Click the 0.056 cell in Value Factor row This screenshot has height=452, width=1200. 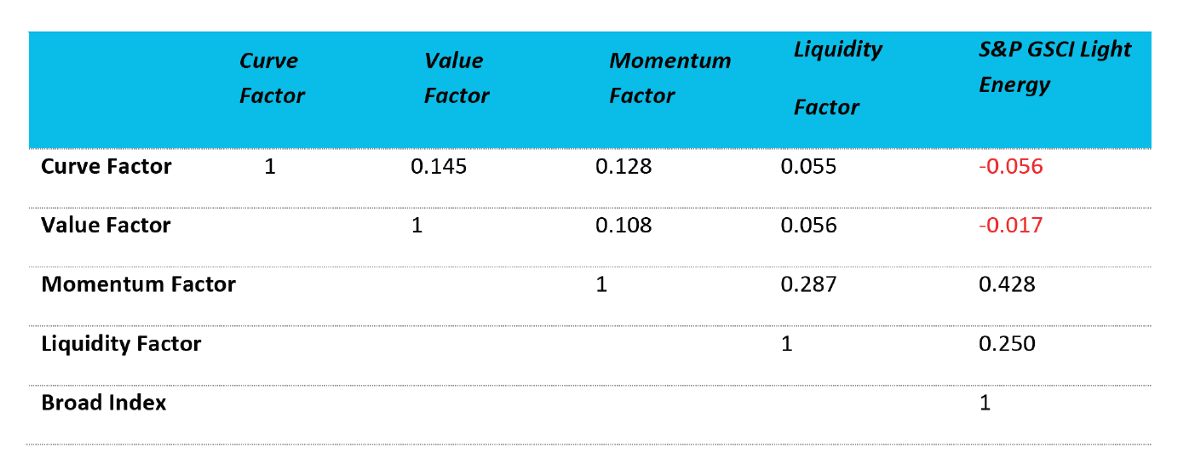point(808,226)
